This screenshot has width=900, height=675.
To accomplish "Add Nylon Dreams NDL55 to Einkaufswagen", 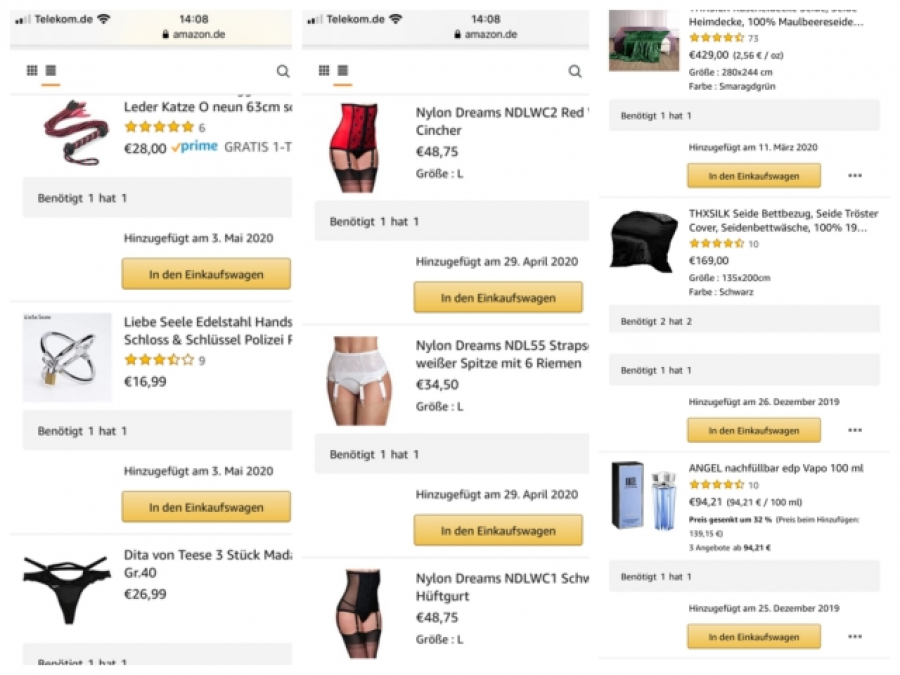I will (x=498, y=530).
